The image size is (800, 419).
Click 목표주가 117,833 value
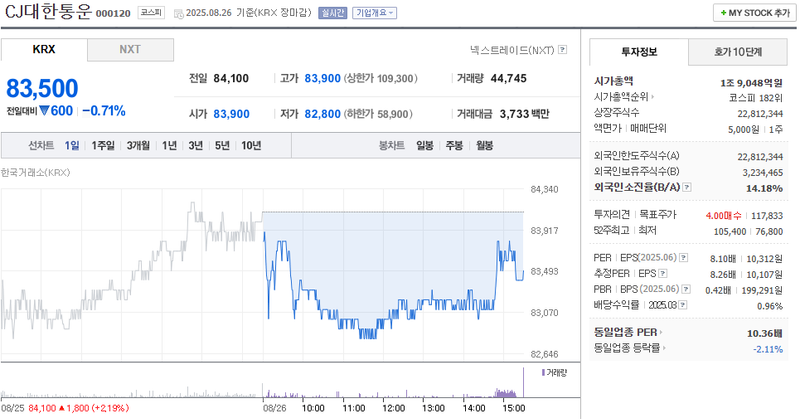(767, 216)
